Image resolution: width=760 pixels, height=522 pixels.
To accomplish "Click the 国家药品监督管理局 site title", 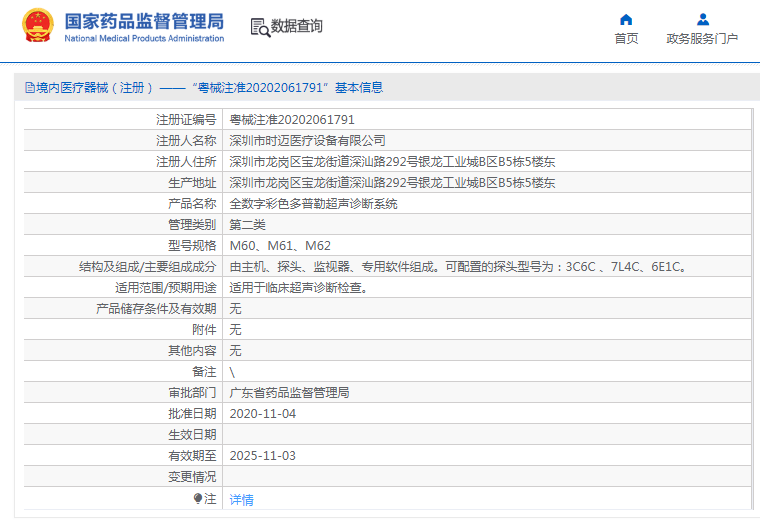I will (x=144, y=21).
